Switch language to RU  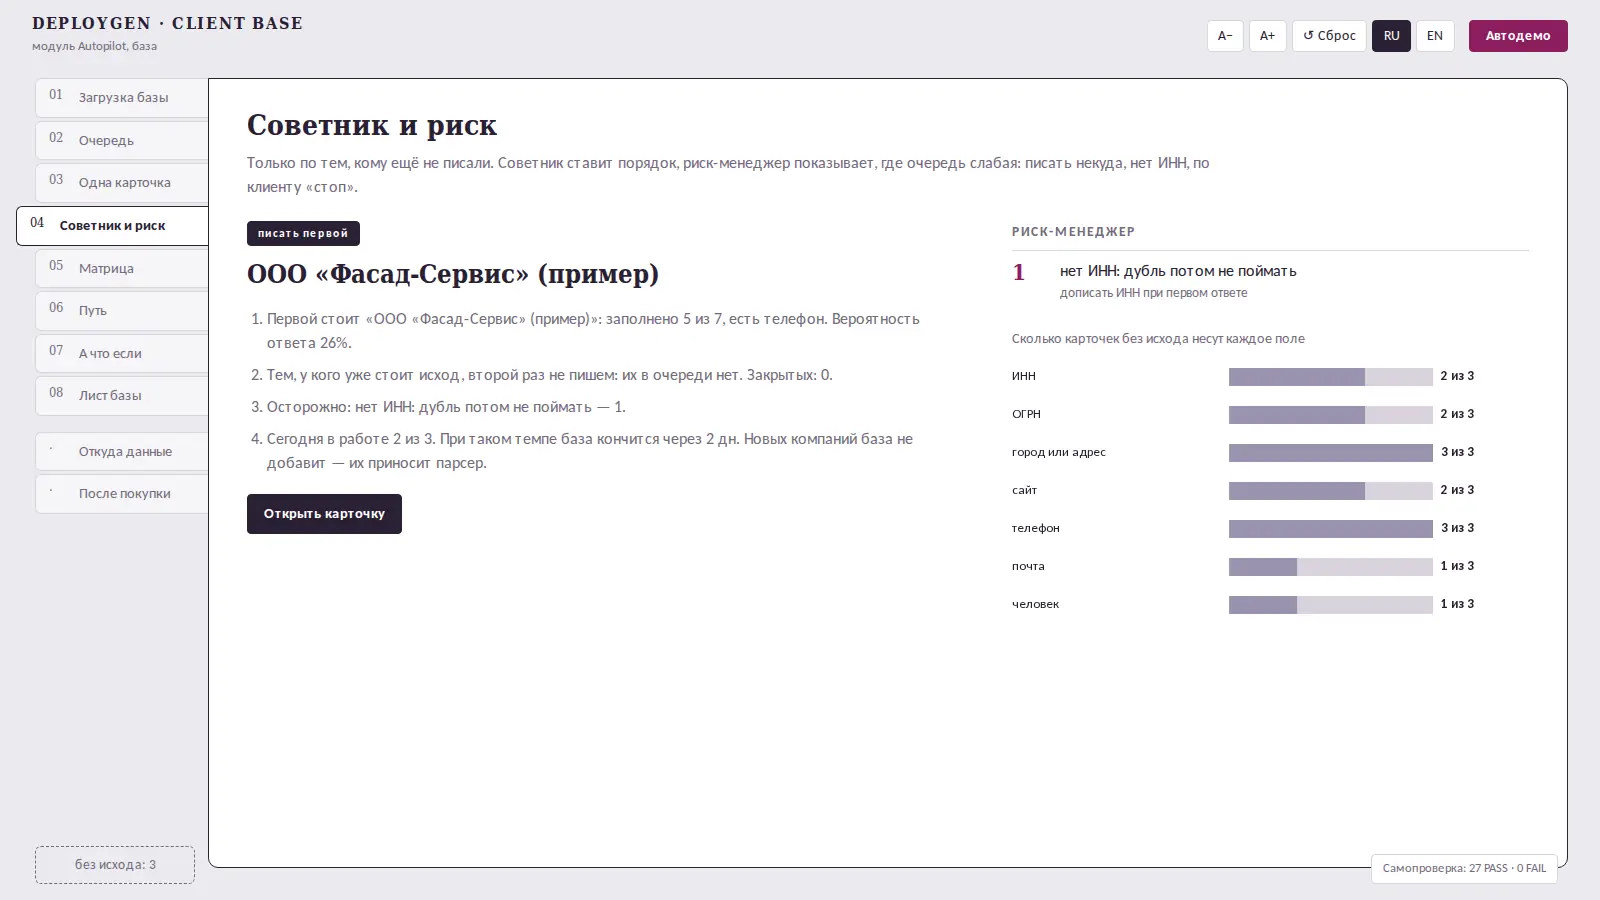click(x=1391, y=36)
